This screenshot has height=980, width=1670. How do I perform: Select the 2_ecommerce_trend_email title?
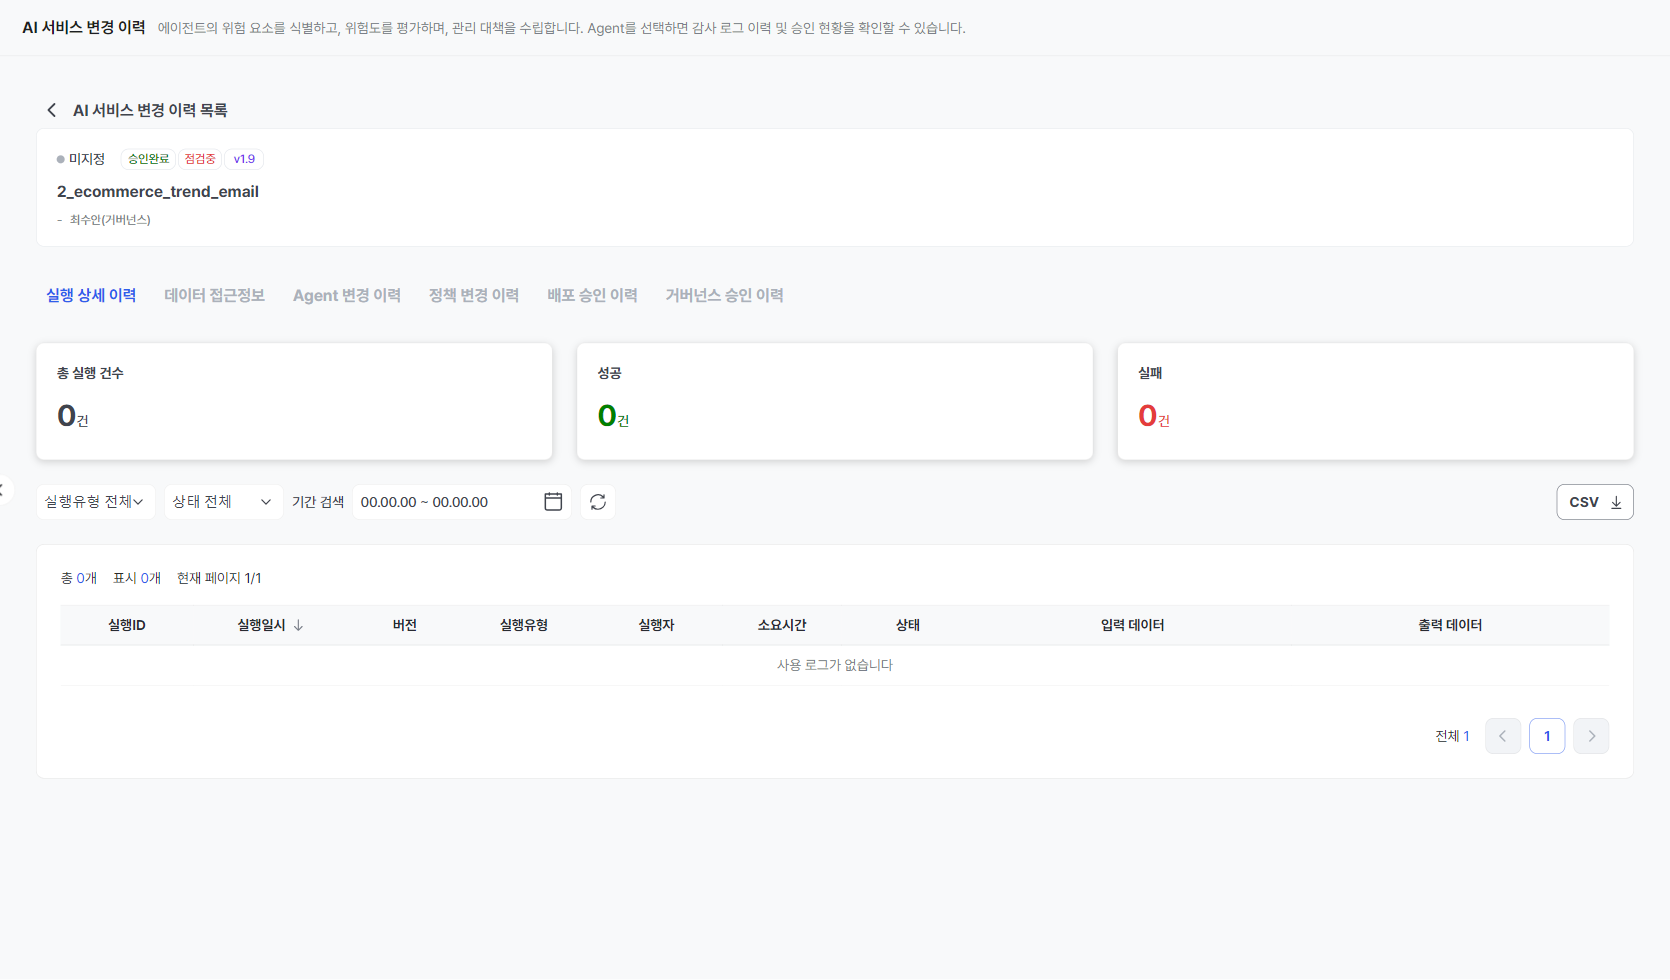158,191
